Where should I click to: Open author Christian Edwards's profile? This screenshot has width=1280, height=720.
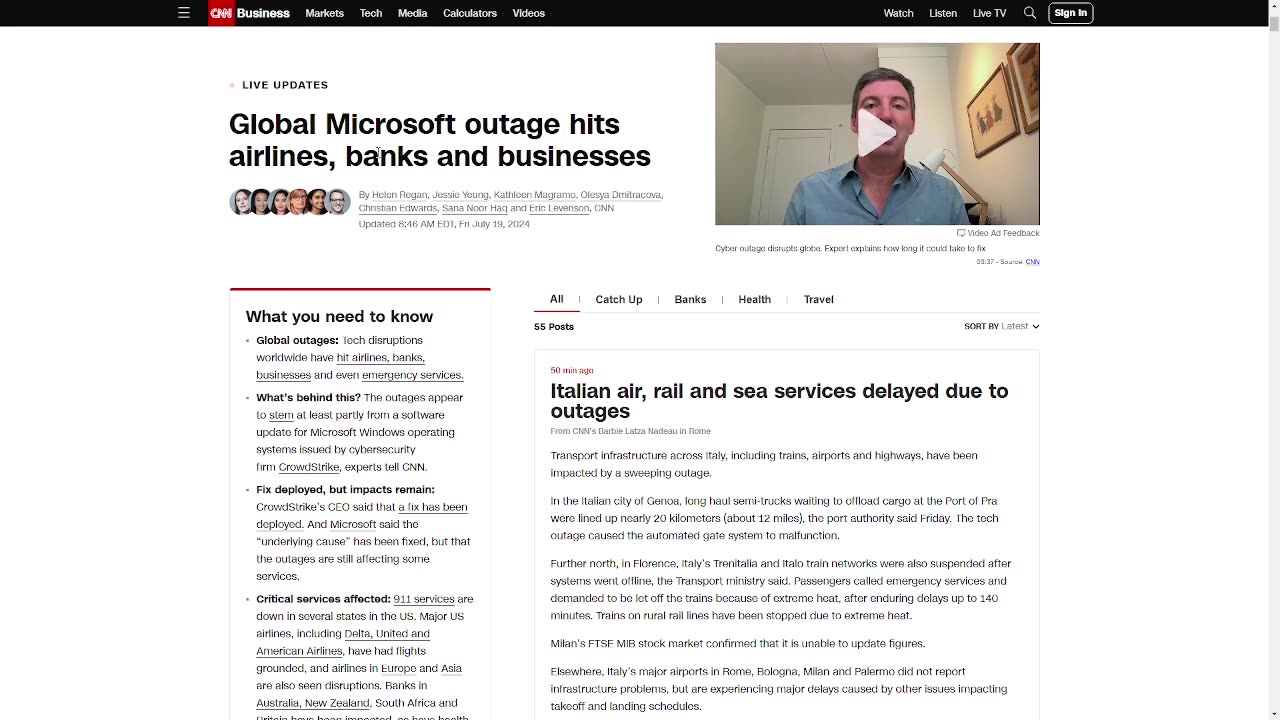coord(398,208)
